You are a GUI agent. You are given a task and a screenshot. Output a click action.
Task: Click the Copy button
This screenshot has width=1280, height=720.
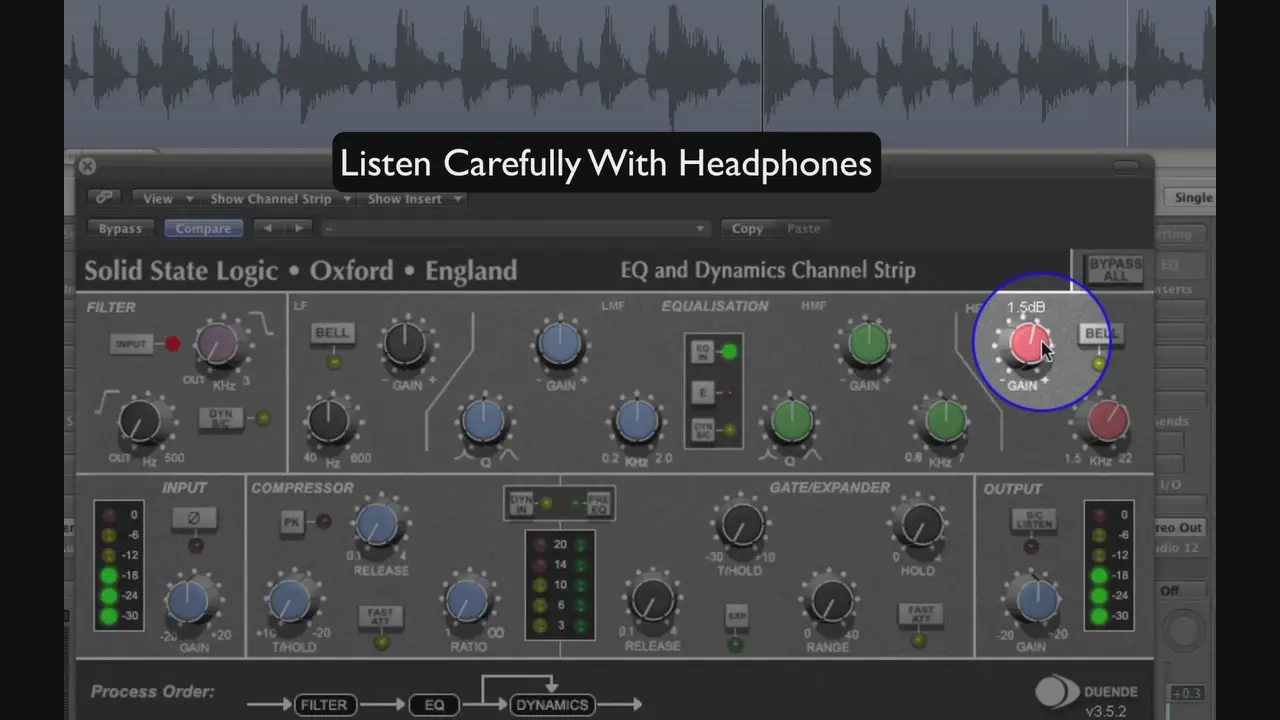747,228
